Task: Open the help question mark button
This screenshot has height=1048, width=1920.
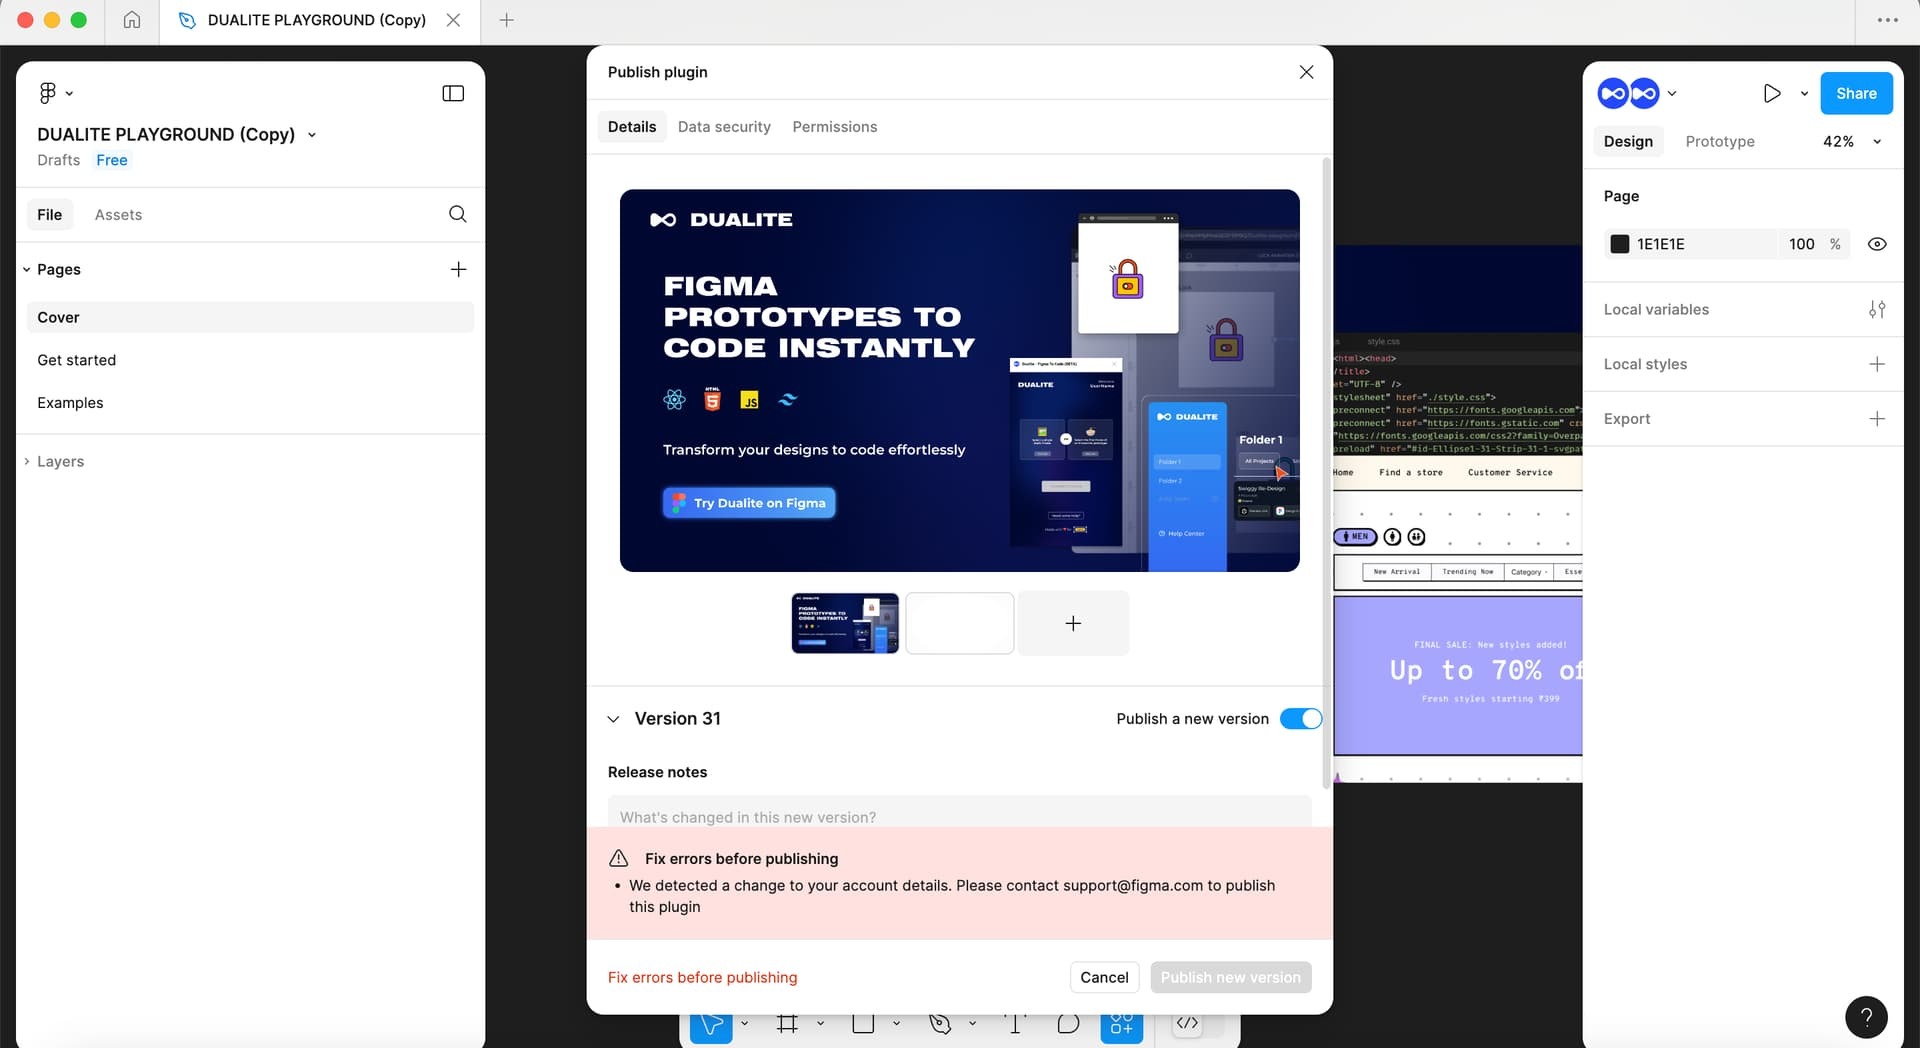Action: 1866,1017
